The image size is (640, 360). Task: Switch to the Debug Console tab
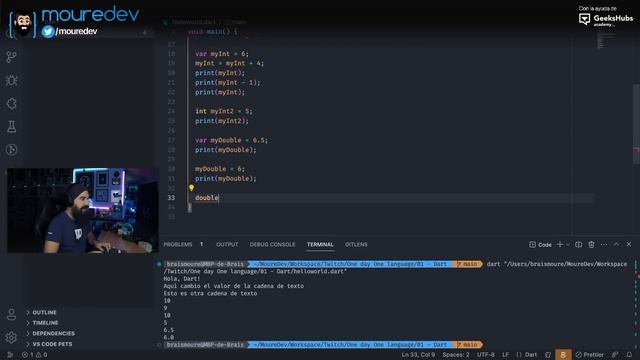pos(272,244)
